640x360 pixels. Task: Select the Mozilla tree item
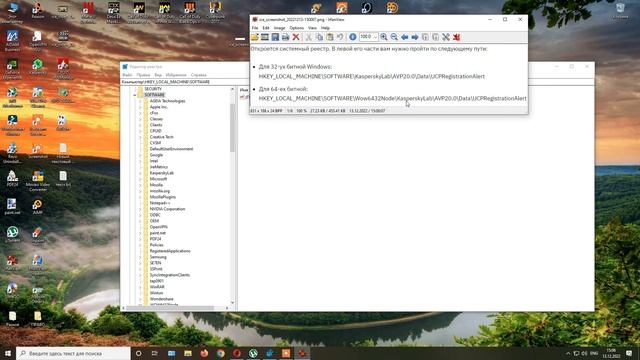point(156,185)
